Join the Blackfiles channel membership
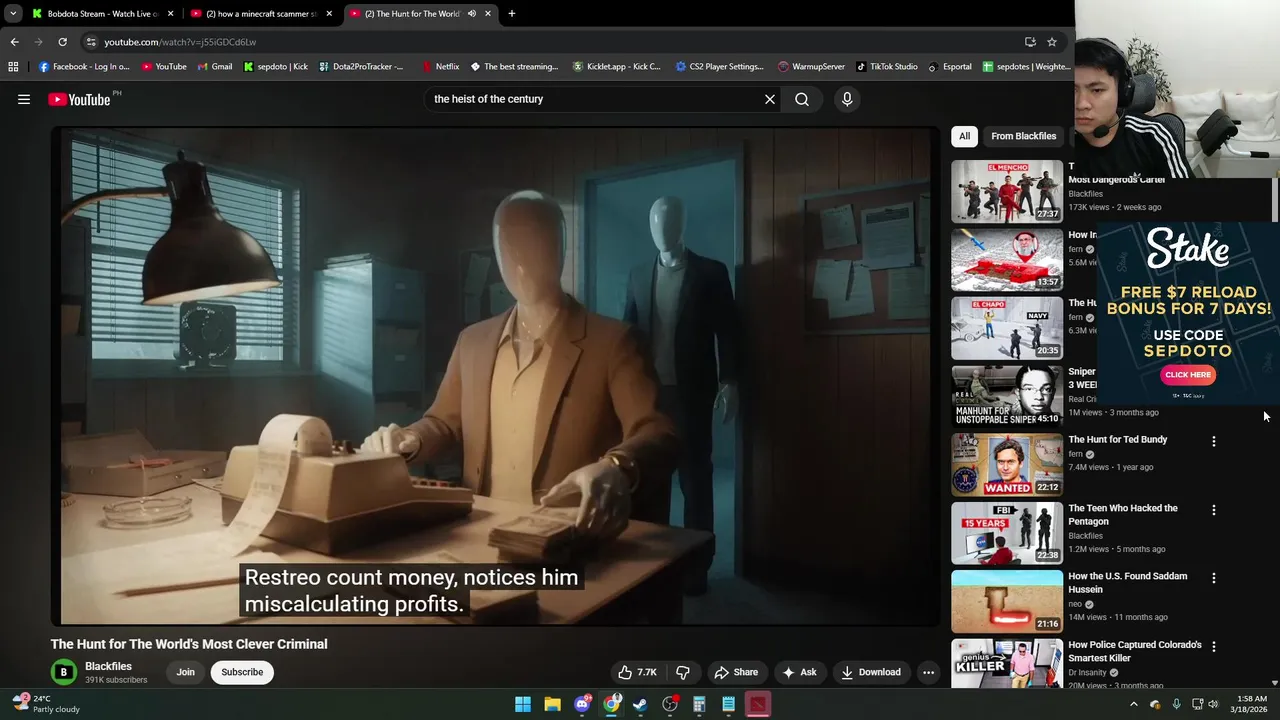 [186, 672]
